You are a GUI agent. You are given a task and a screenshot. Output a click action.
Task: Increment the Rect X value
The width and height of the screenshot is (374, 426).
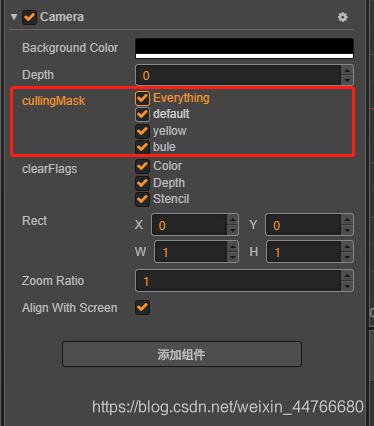233,220
